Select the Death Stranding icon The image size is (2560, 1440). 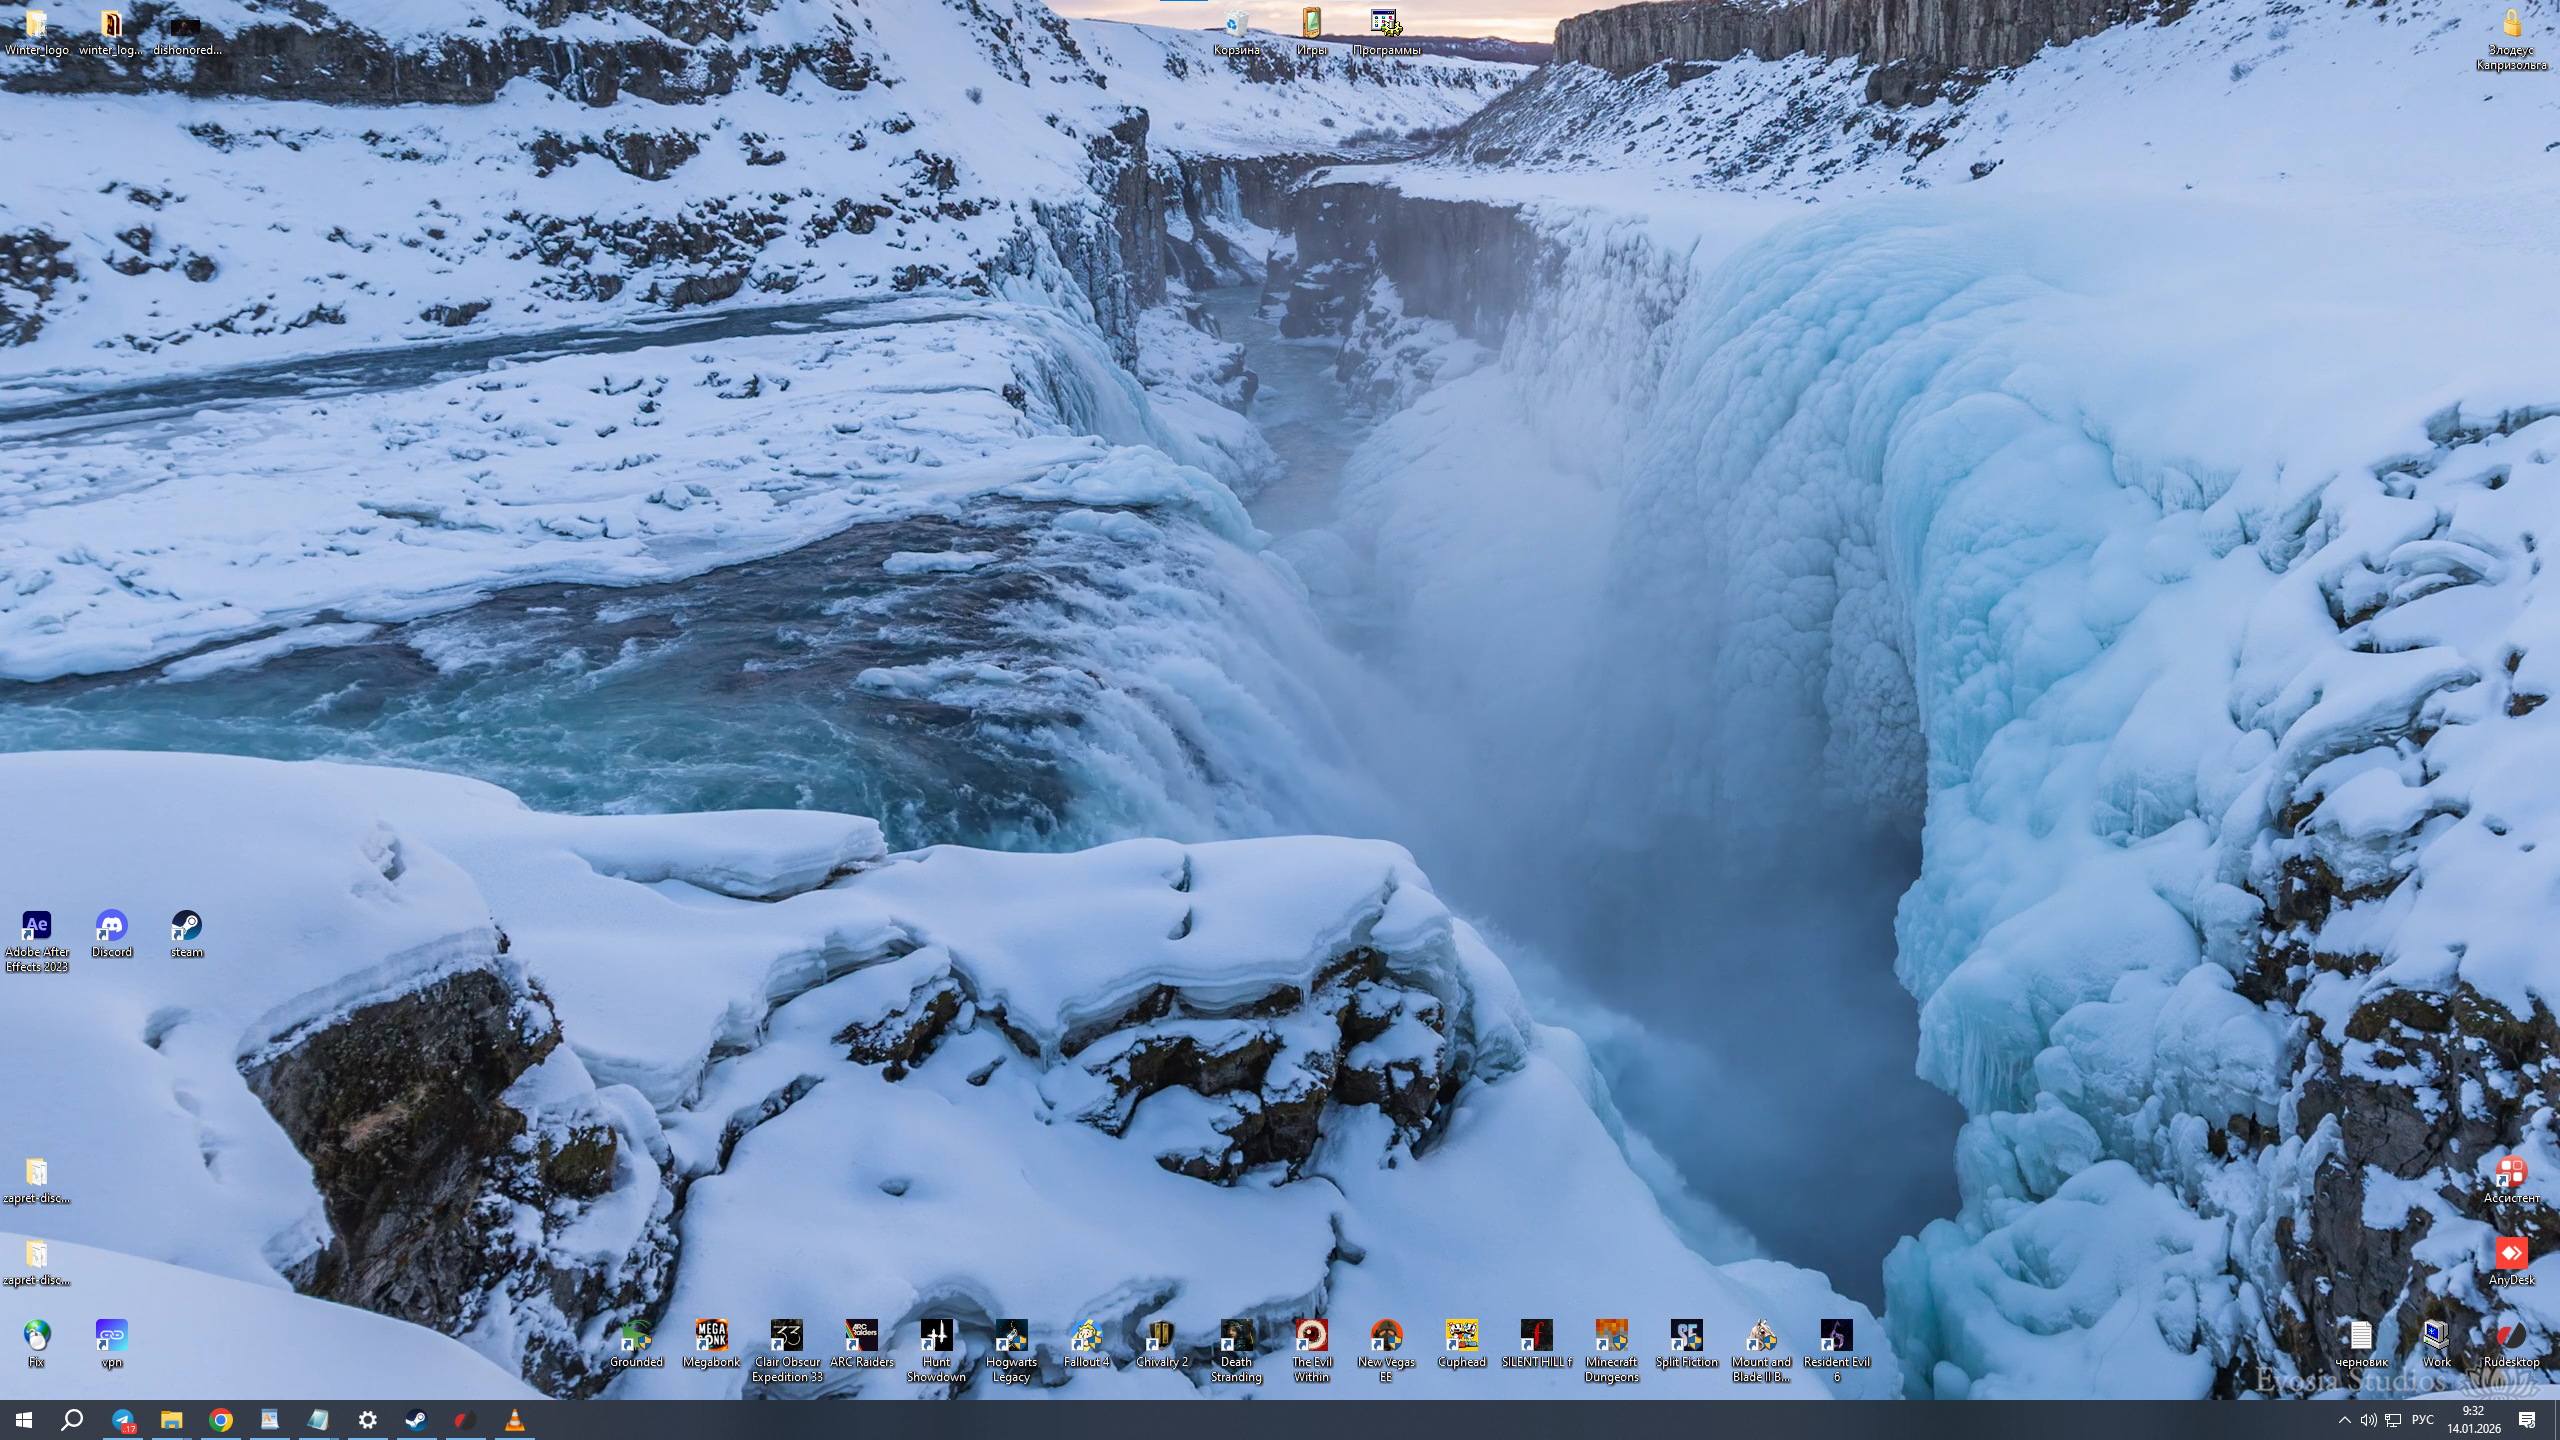(x=1236, y=1337)
